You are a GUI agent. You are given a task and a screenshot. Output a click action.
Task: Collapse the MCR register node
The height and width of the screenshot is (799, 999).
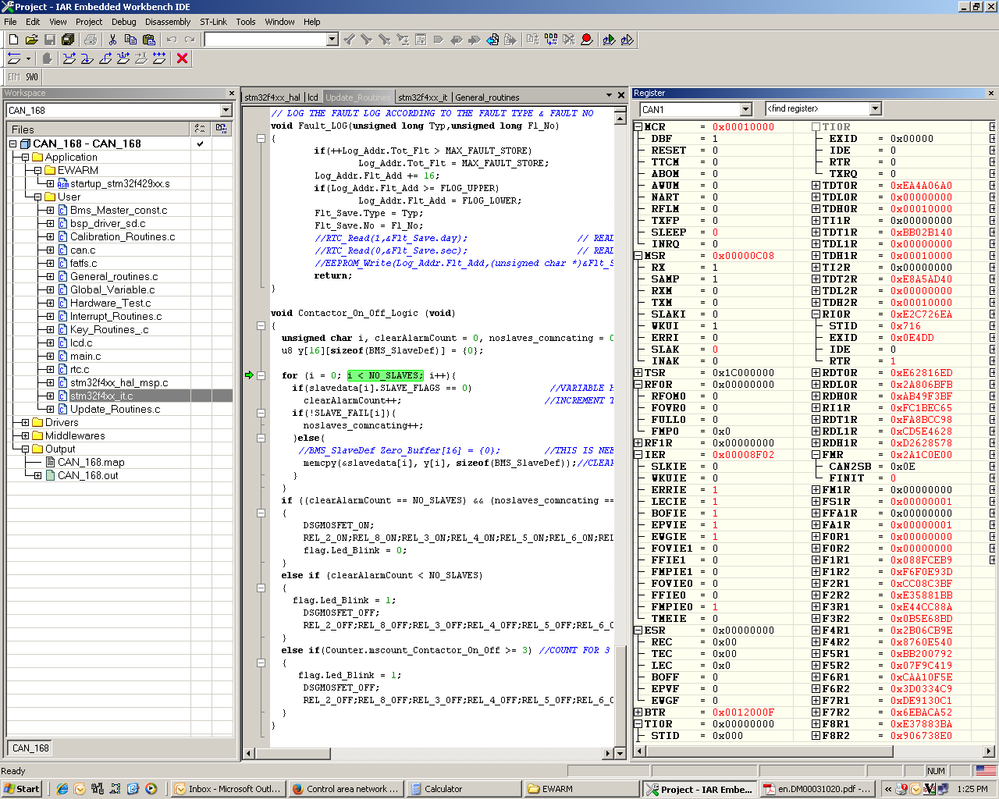pos(638,127)
